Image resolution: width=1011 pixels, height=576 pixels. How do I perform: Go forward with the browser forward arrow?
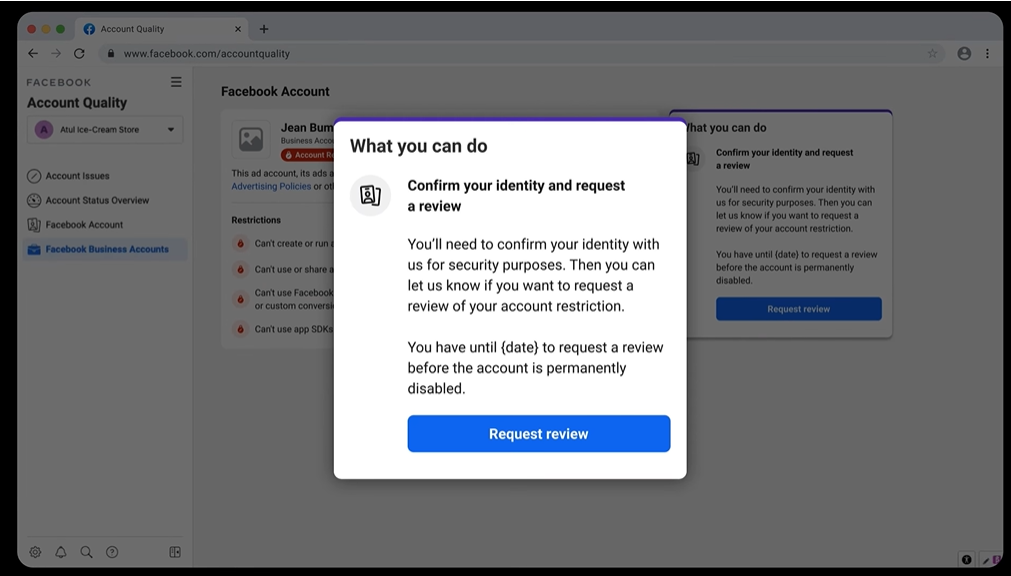[x=56, y=54]
